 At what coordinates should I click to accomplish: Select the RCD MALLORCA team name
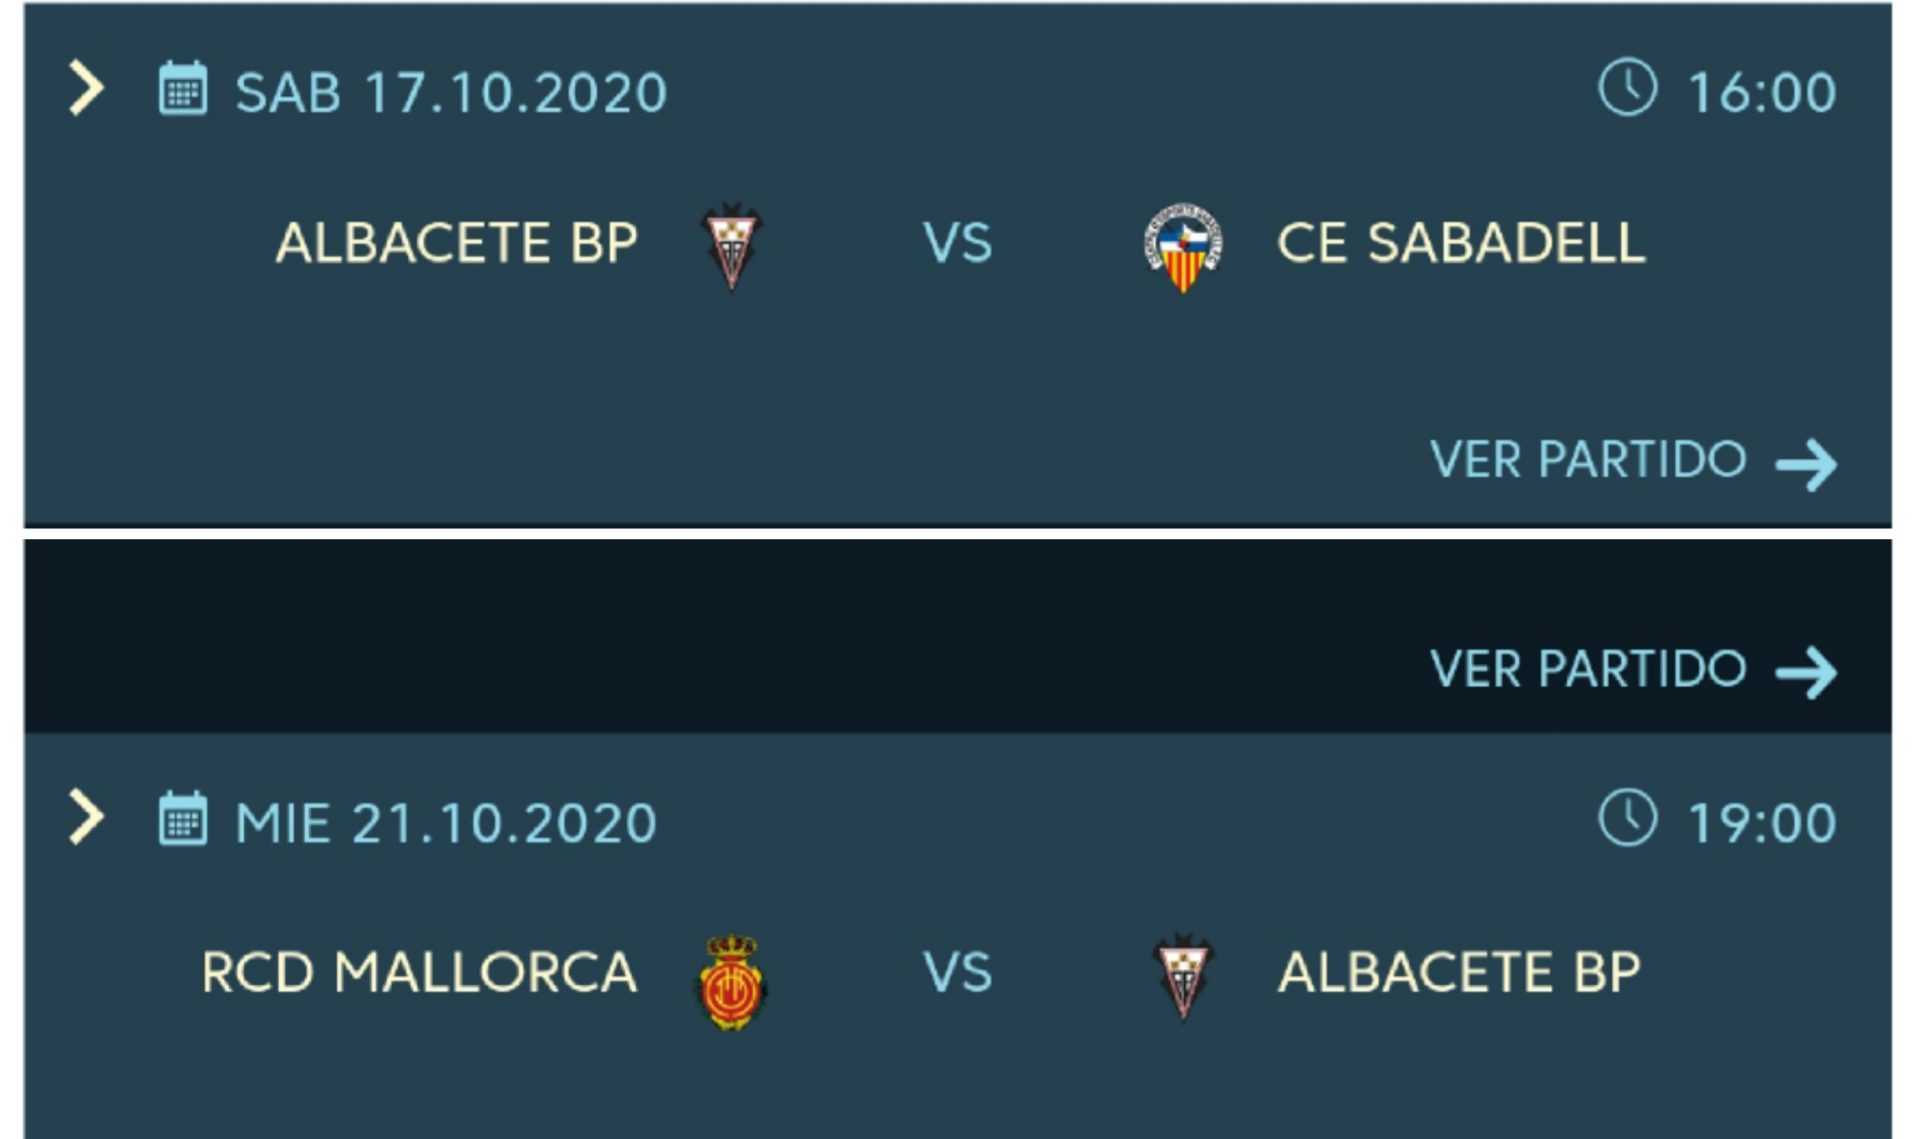click(419, 972)
